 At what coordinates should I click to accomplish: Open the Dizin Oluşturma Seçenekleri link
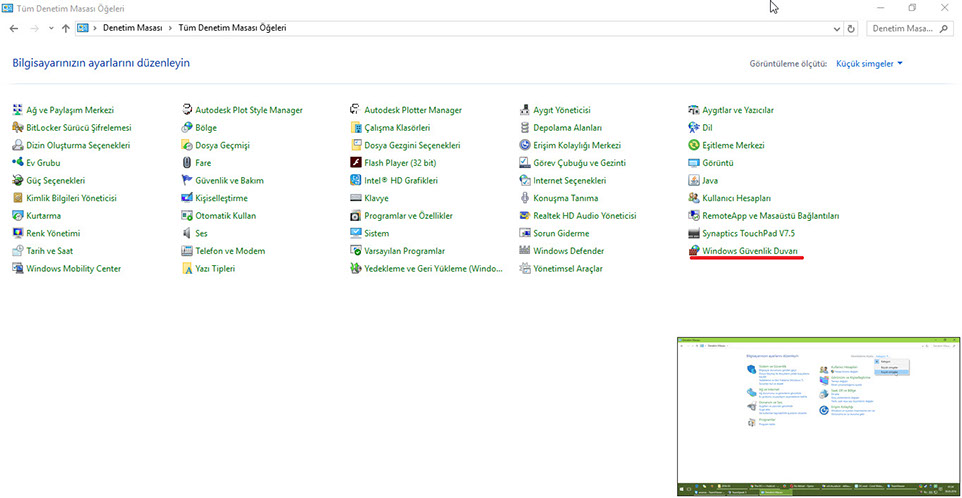coord(78,145)
